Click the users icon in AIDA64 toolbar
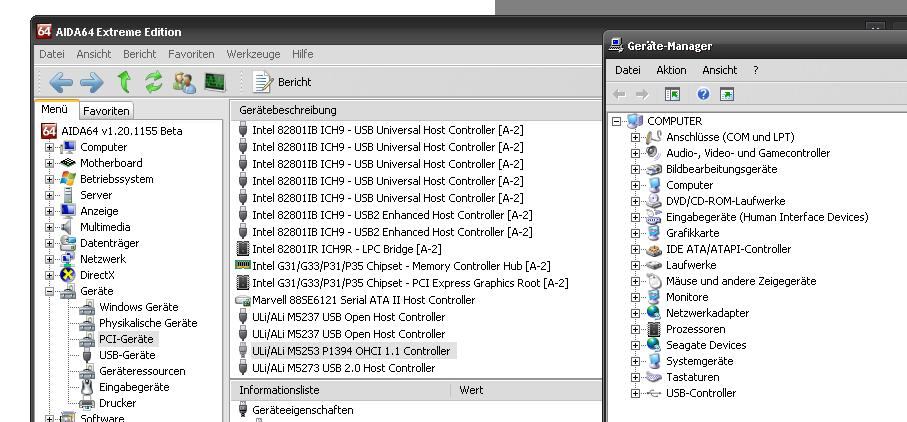Image resolution: width=907 pixels, height=422 pixels. click(184, 82)
